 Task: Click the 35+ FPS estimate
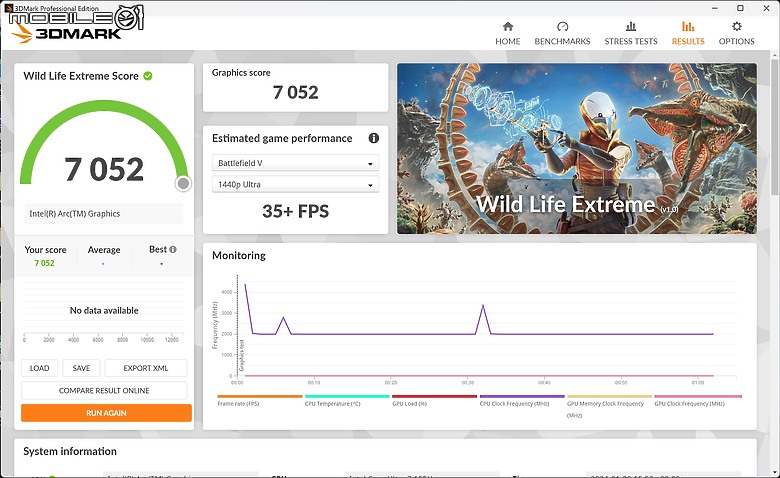[x=295, y=211]
